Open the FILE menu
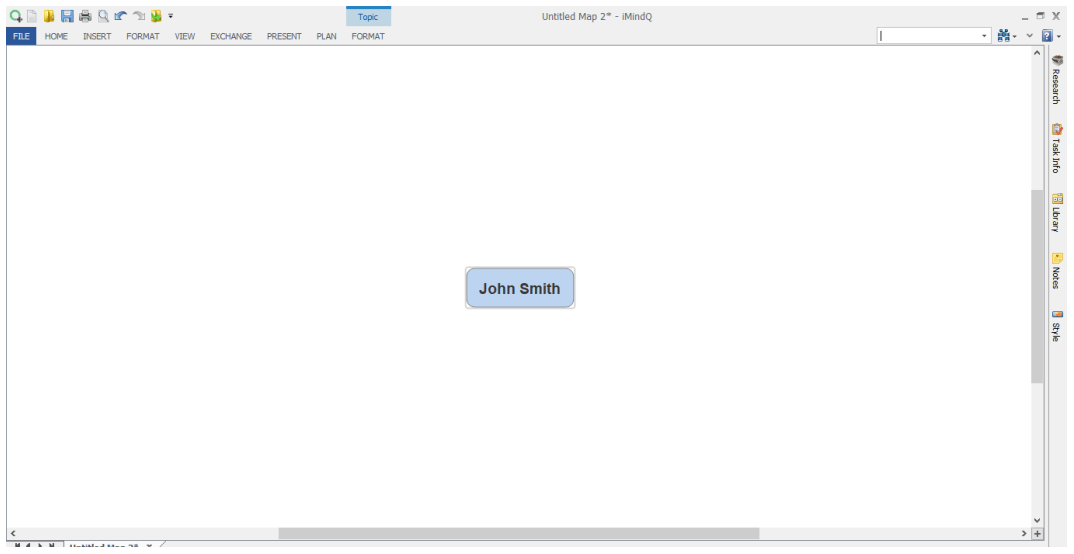Screen dimensions: 1074x554 pyautogui.click(x=21, y=36)
